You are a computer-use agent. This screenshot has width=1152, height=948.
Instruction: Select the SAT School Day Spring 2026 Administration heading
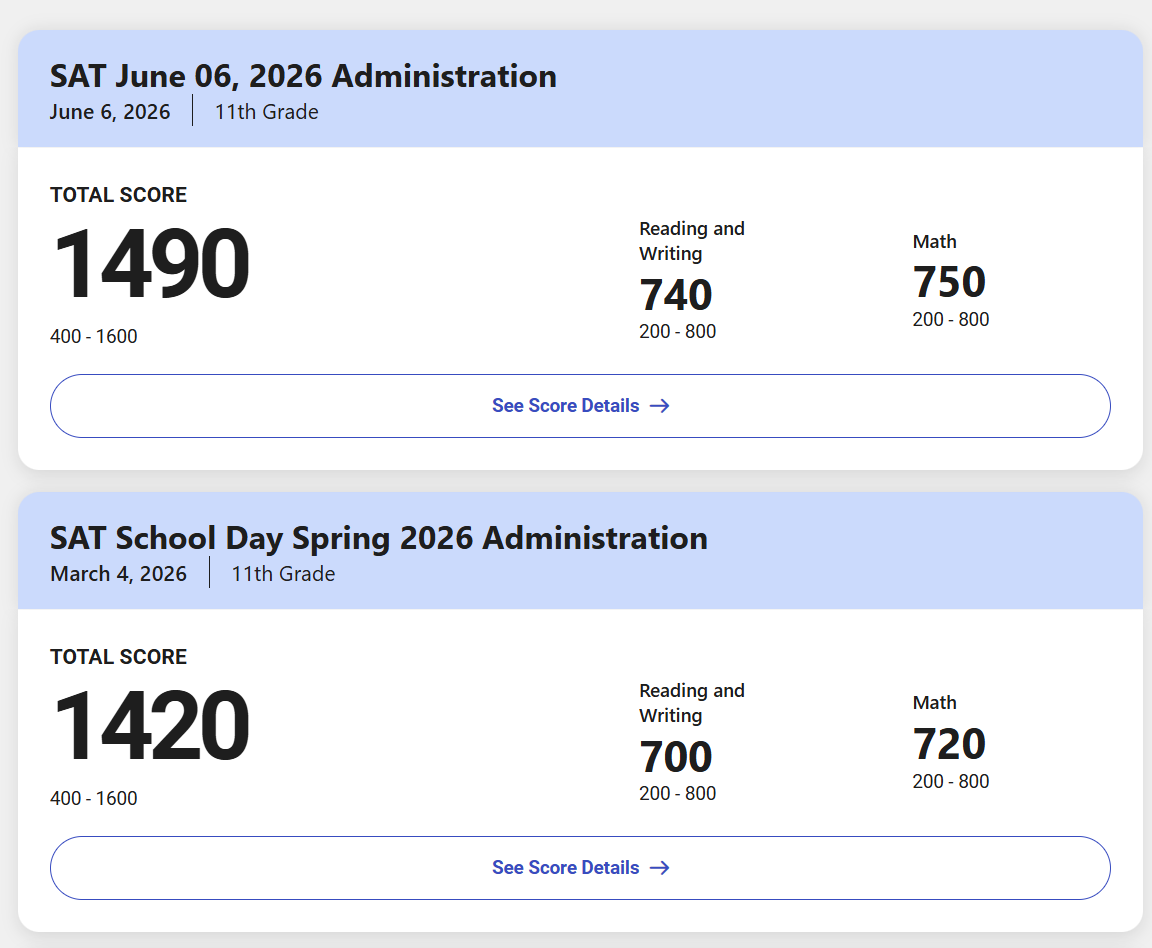pyautogui.click(x=378, y=538)
